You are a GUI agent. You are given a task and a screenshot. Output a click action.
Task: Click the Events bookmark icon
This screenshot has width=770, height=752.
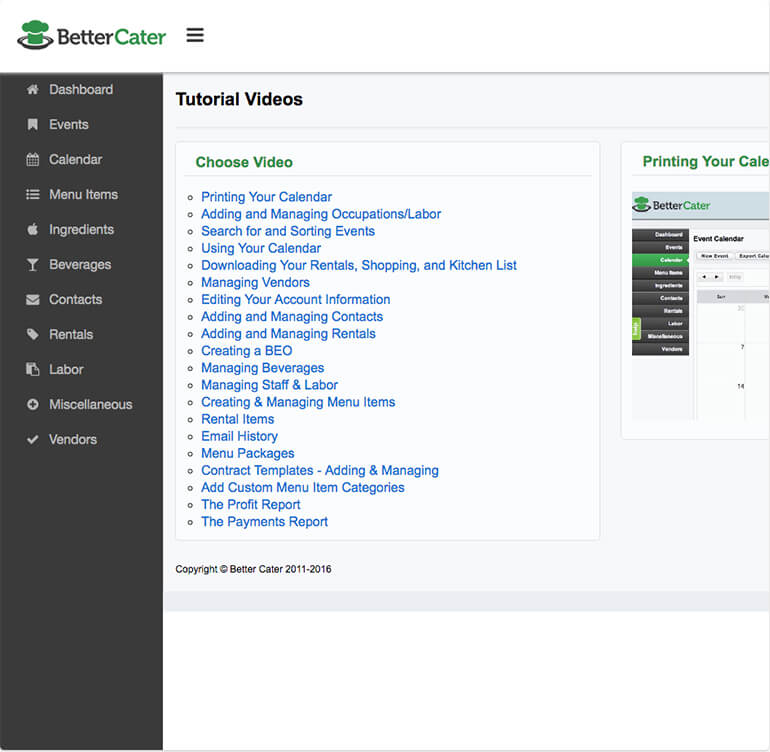click(x=32, y=124)
